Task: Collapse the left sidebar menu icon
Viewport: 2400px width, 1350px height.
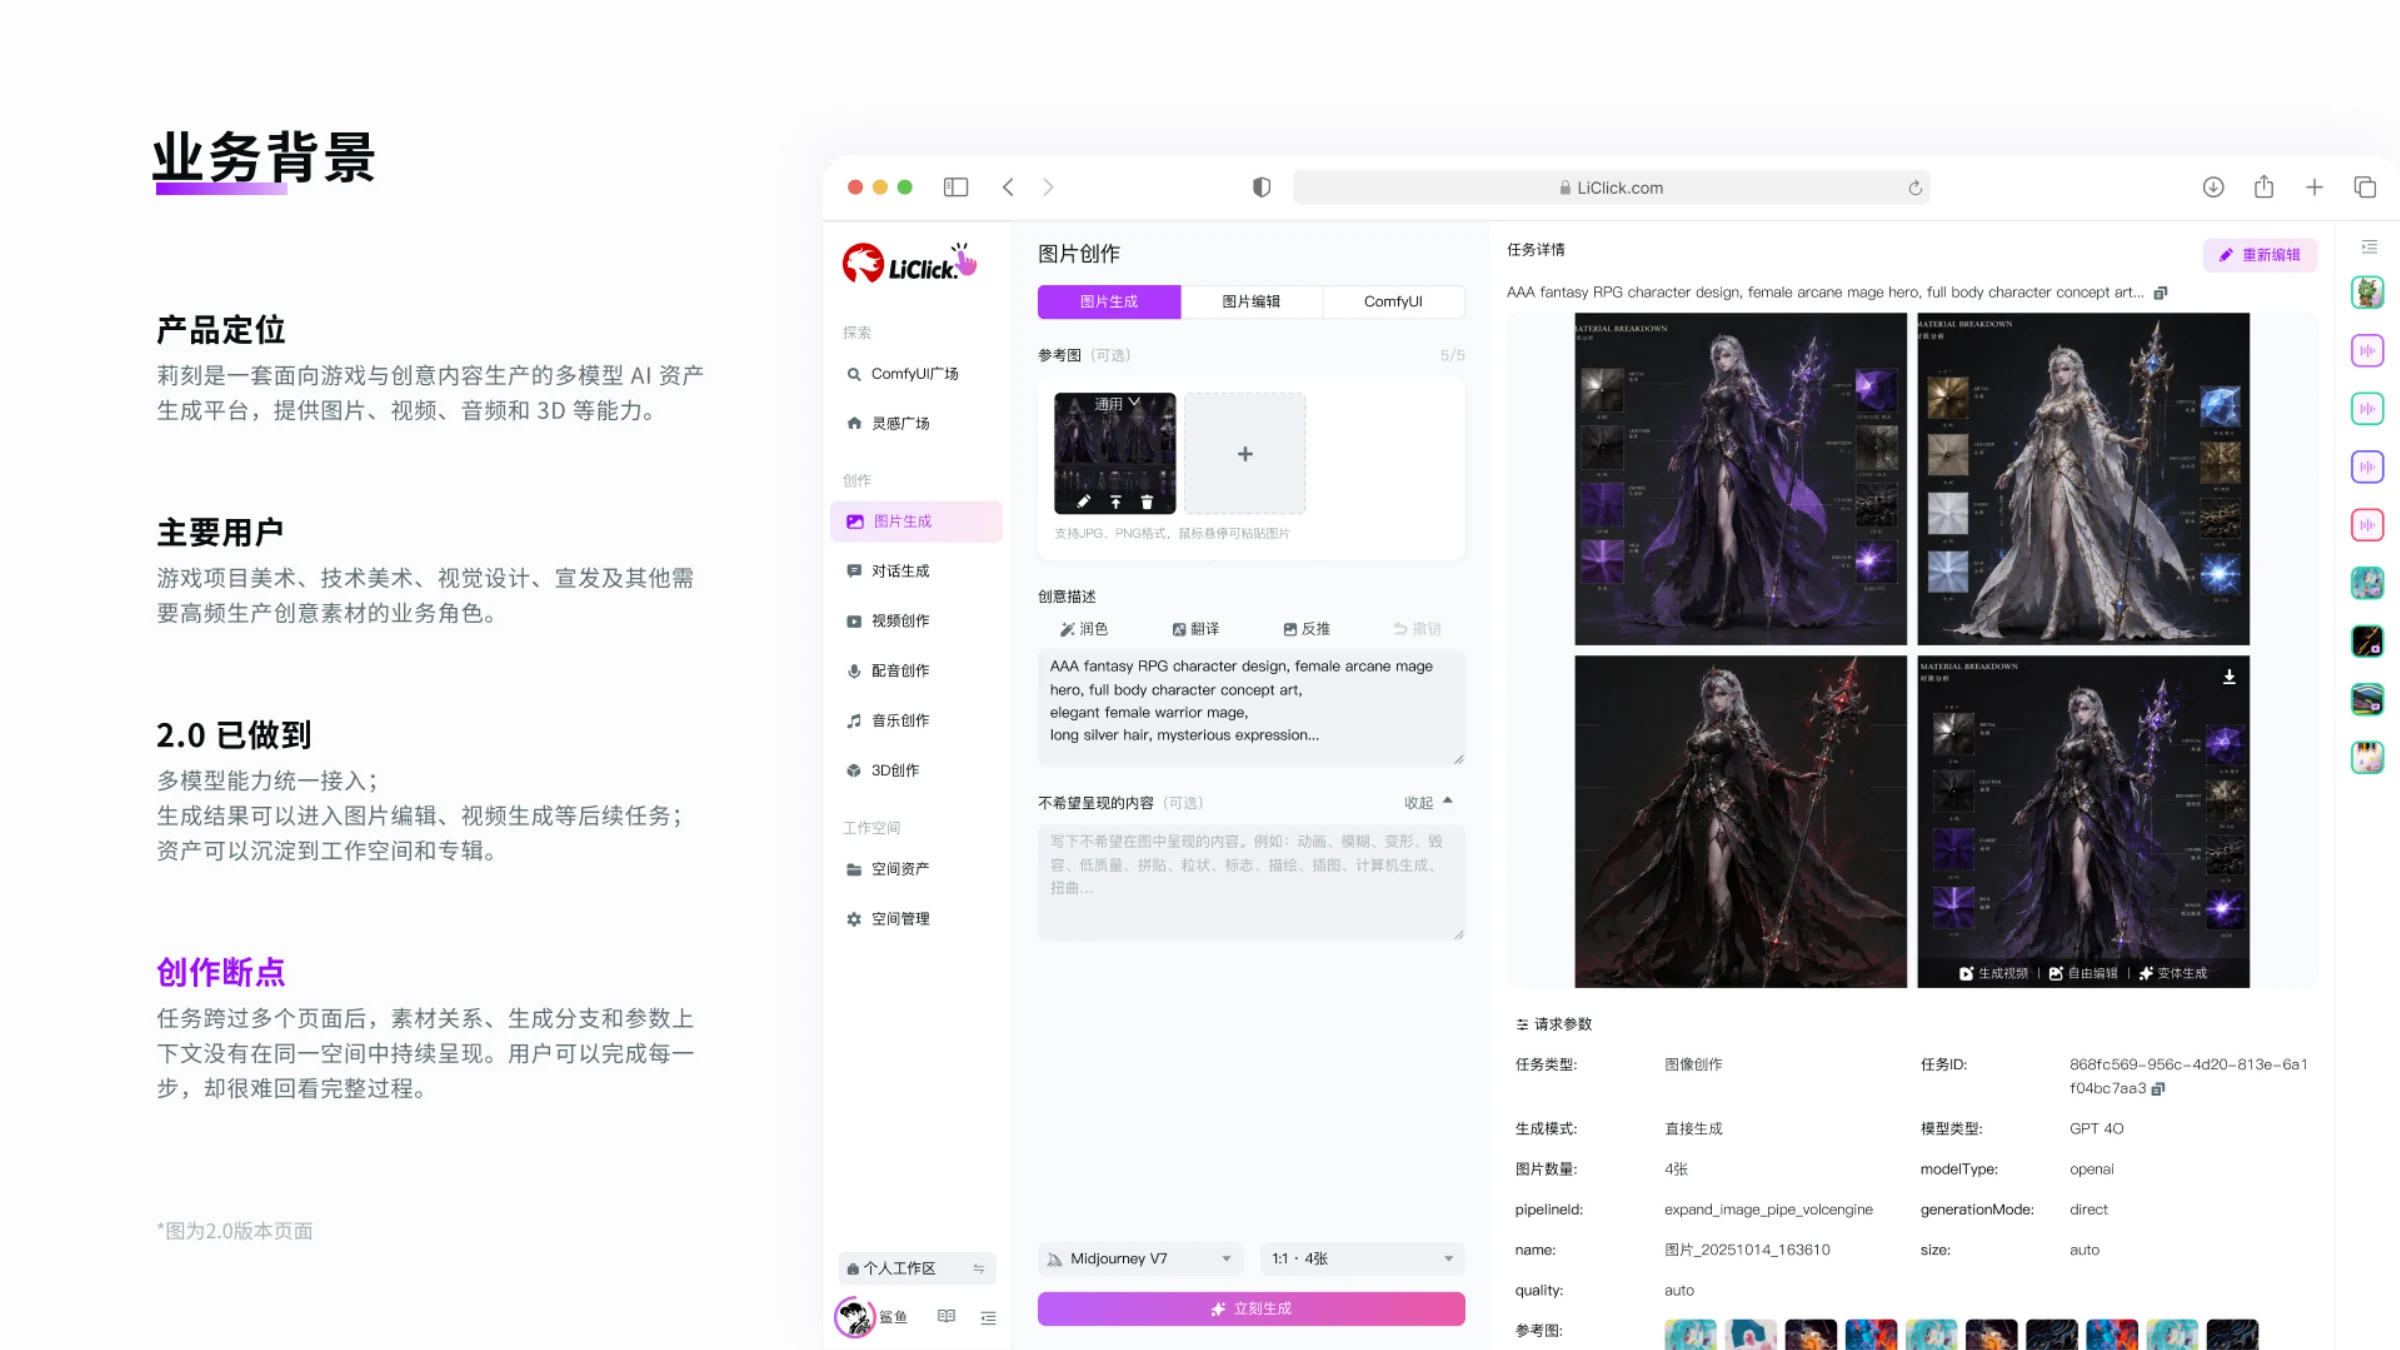Action: click(x=988, y=1318)
